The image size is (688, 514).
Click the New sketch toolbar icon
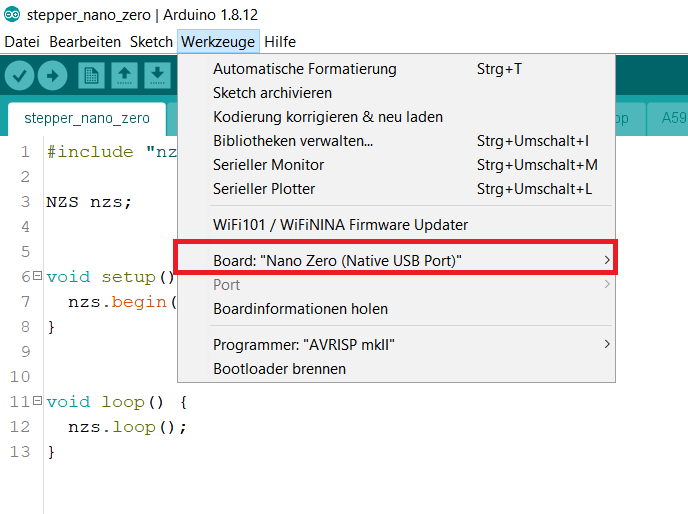point(91,75)
